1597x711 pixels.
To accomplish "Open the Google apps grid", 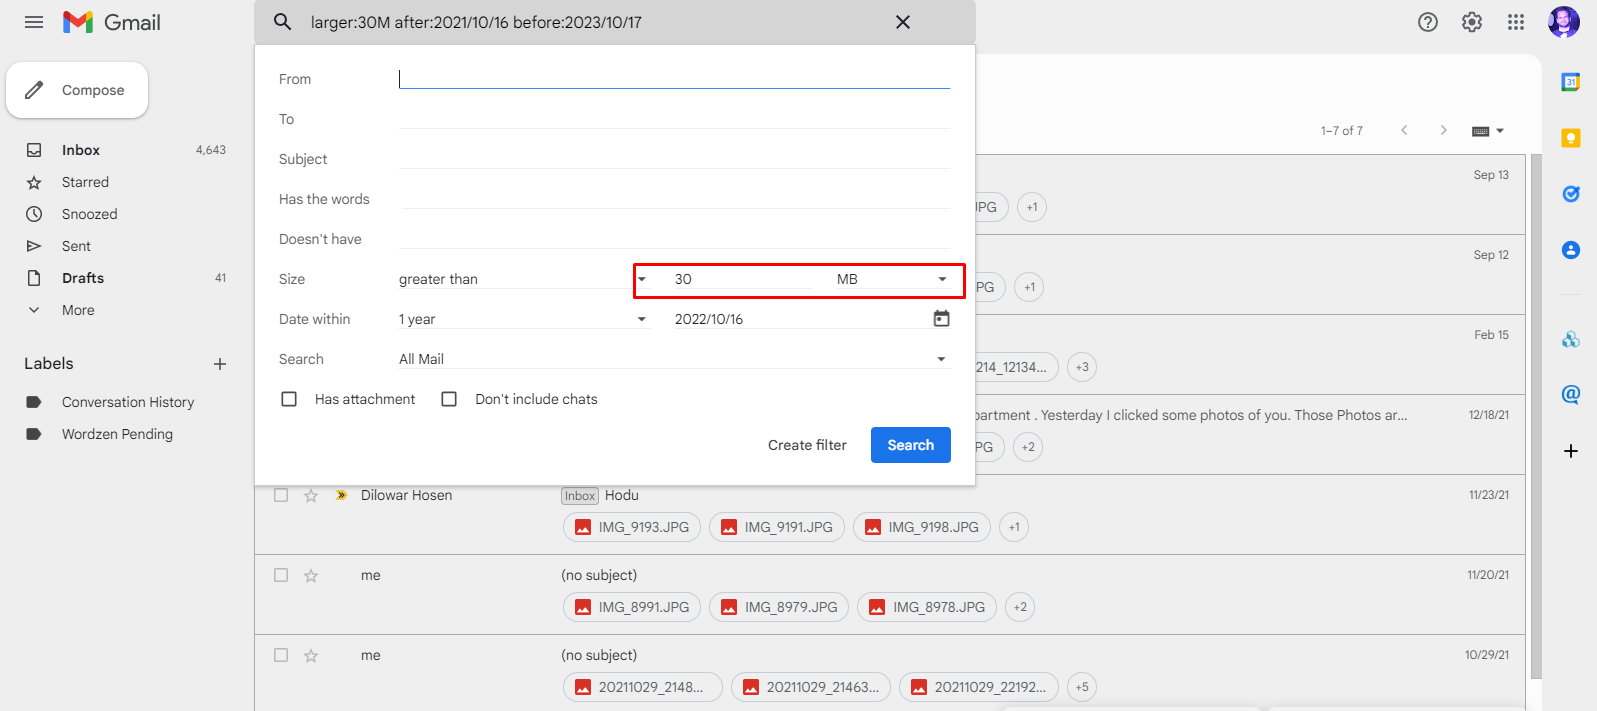I will tap(1515, 22).
